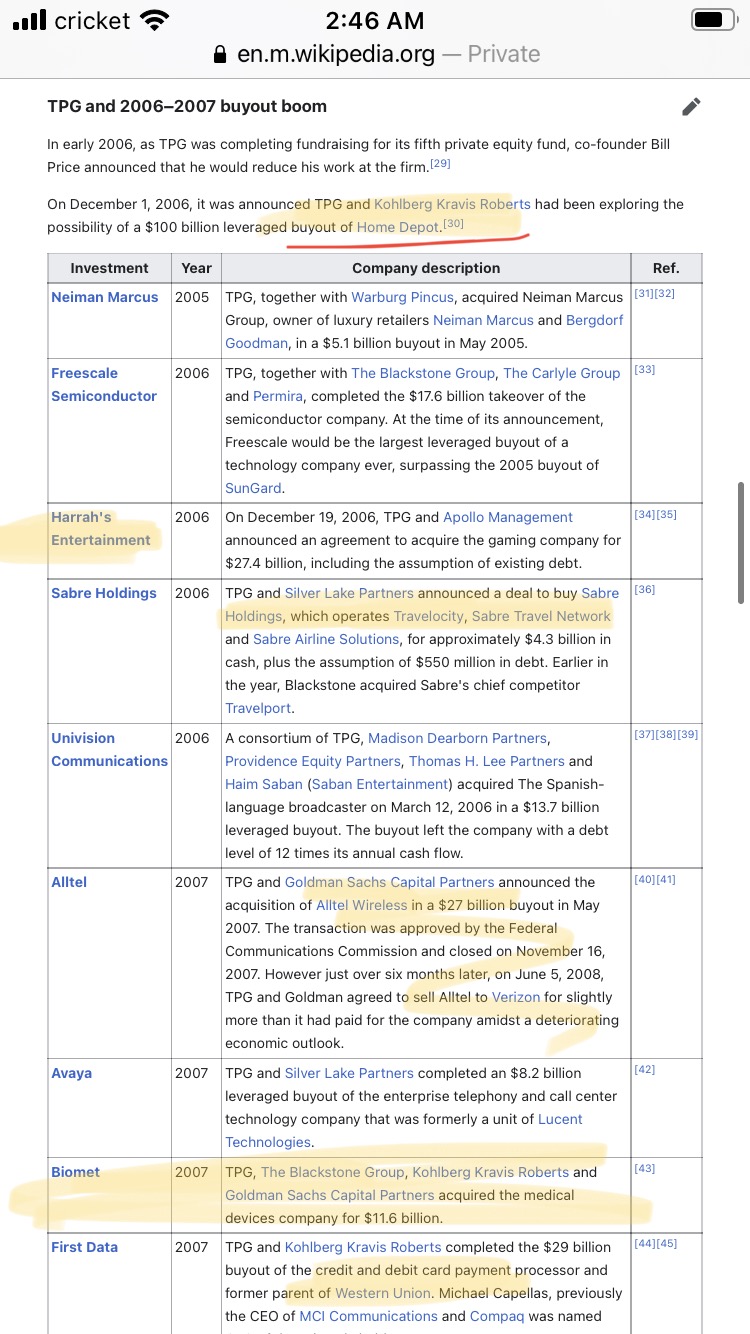Image resolution: width=750 pixels, height=1334 pixels.
Task: Open the Thomas H. Lee Partners link
Action: (486, 761)
